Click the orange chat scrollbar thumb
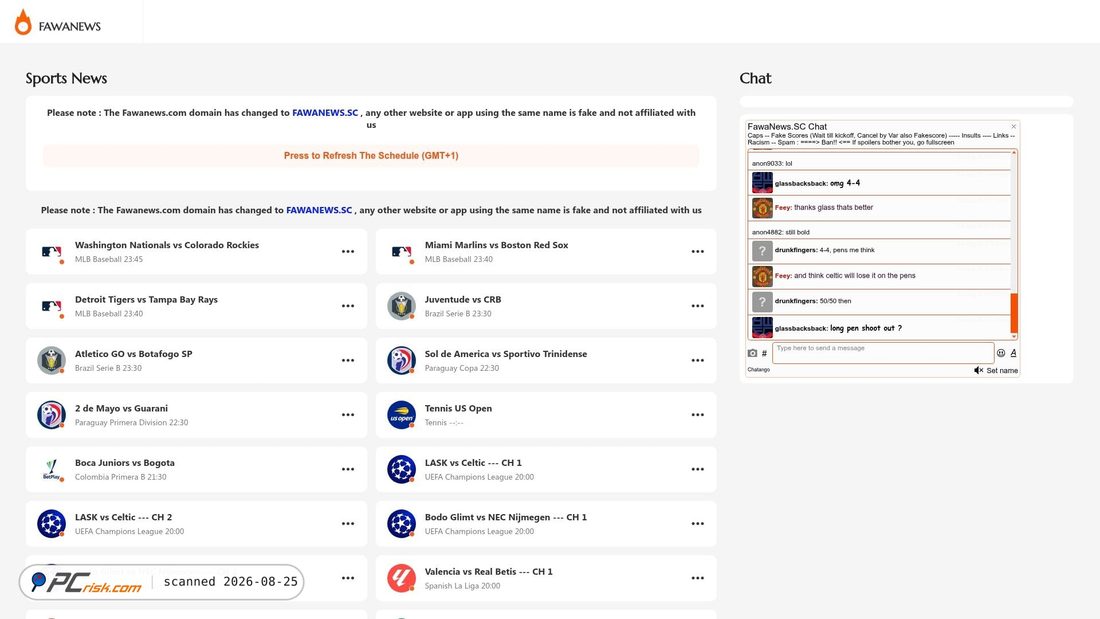Image resolution: width=1100 pixels, height=619 pixels. click(x=1014, y=313)
